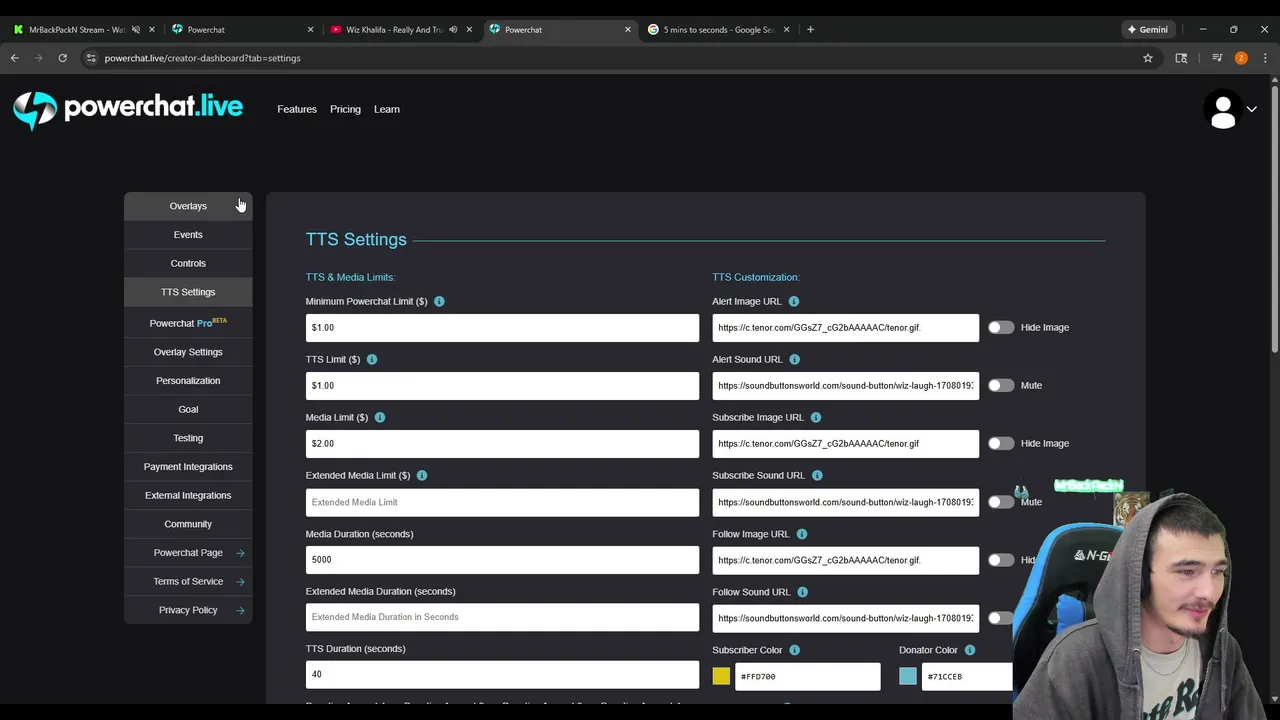Click info icon for Extended Media Limit
Image resolution: width=1280 pixels, height=720 pixels.
[422, 475]
